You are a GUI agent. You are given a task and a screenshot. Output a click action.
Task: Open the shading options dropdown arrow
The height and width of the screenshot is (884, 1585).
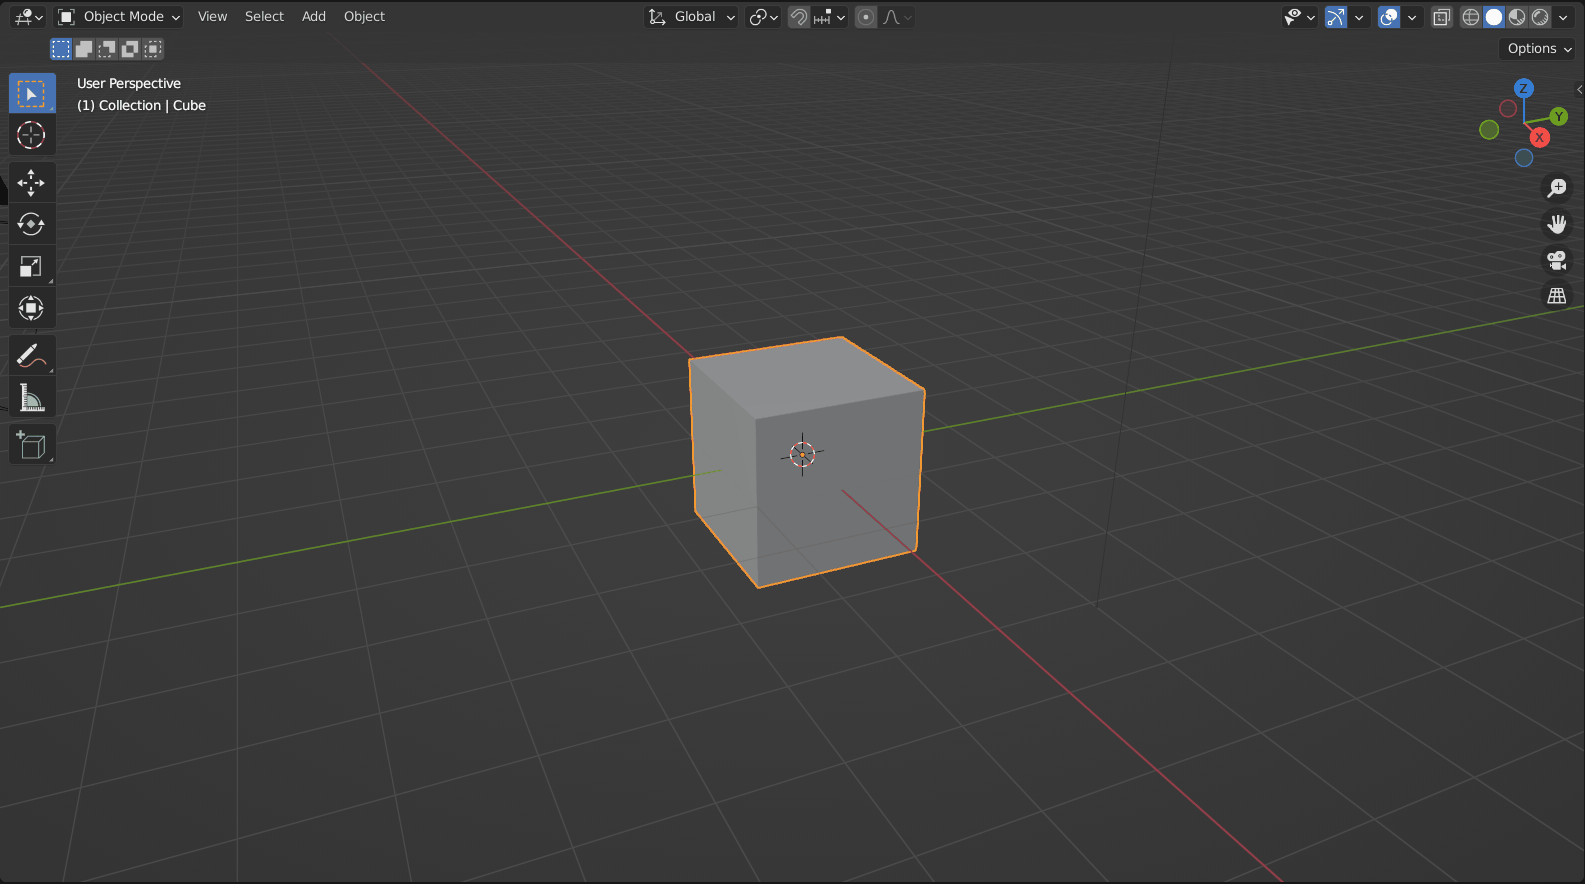tap(1563, 17)
